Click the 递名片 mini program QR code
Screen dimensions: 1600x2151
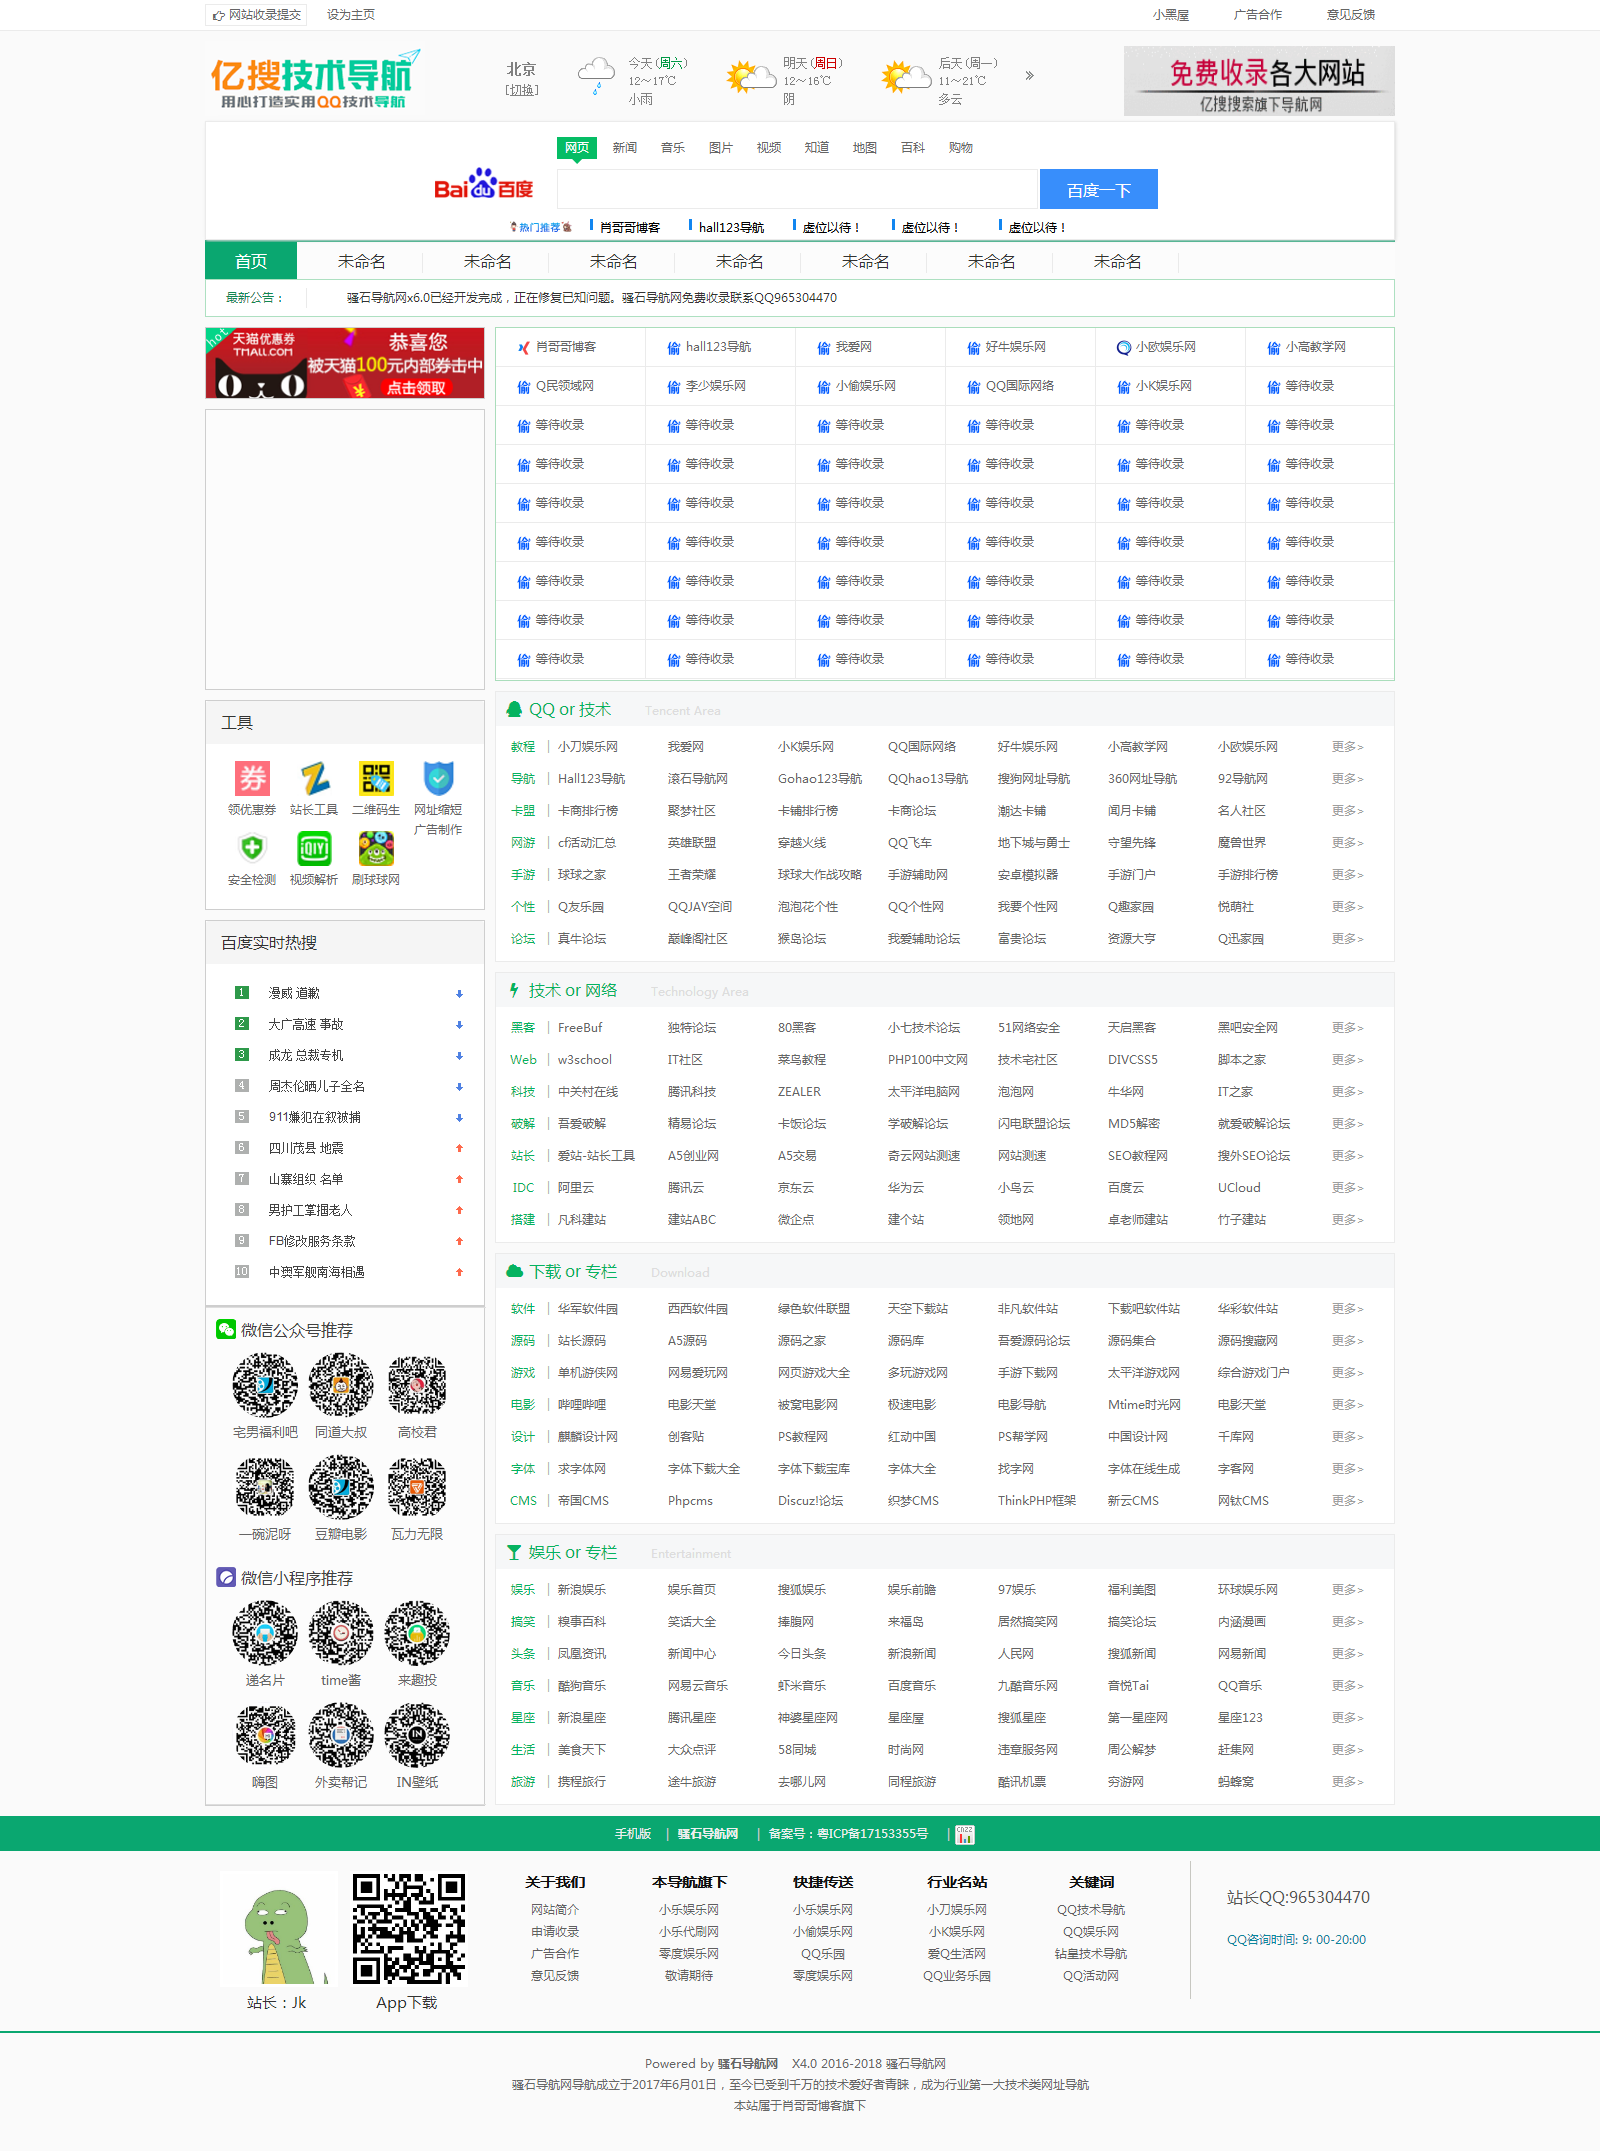(265, 1633)
